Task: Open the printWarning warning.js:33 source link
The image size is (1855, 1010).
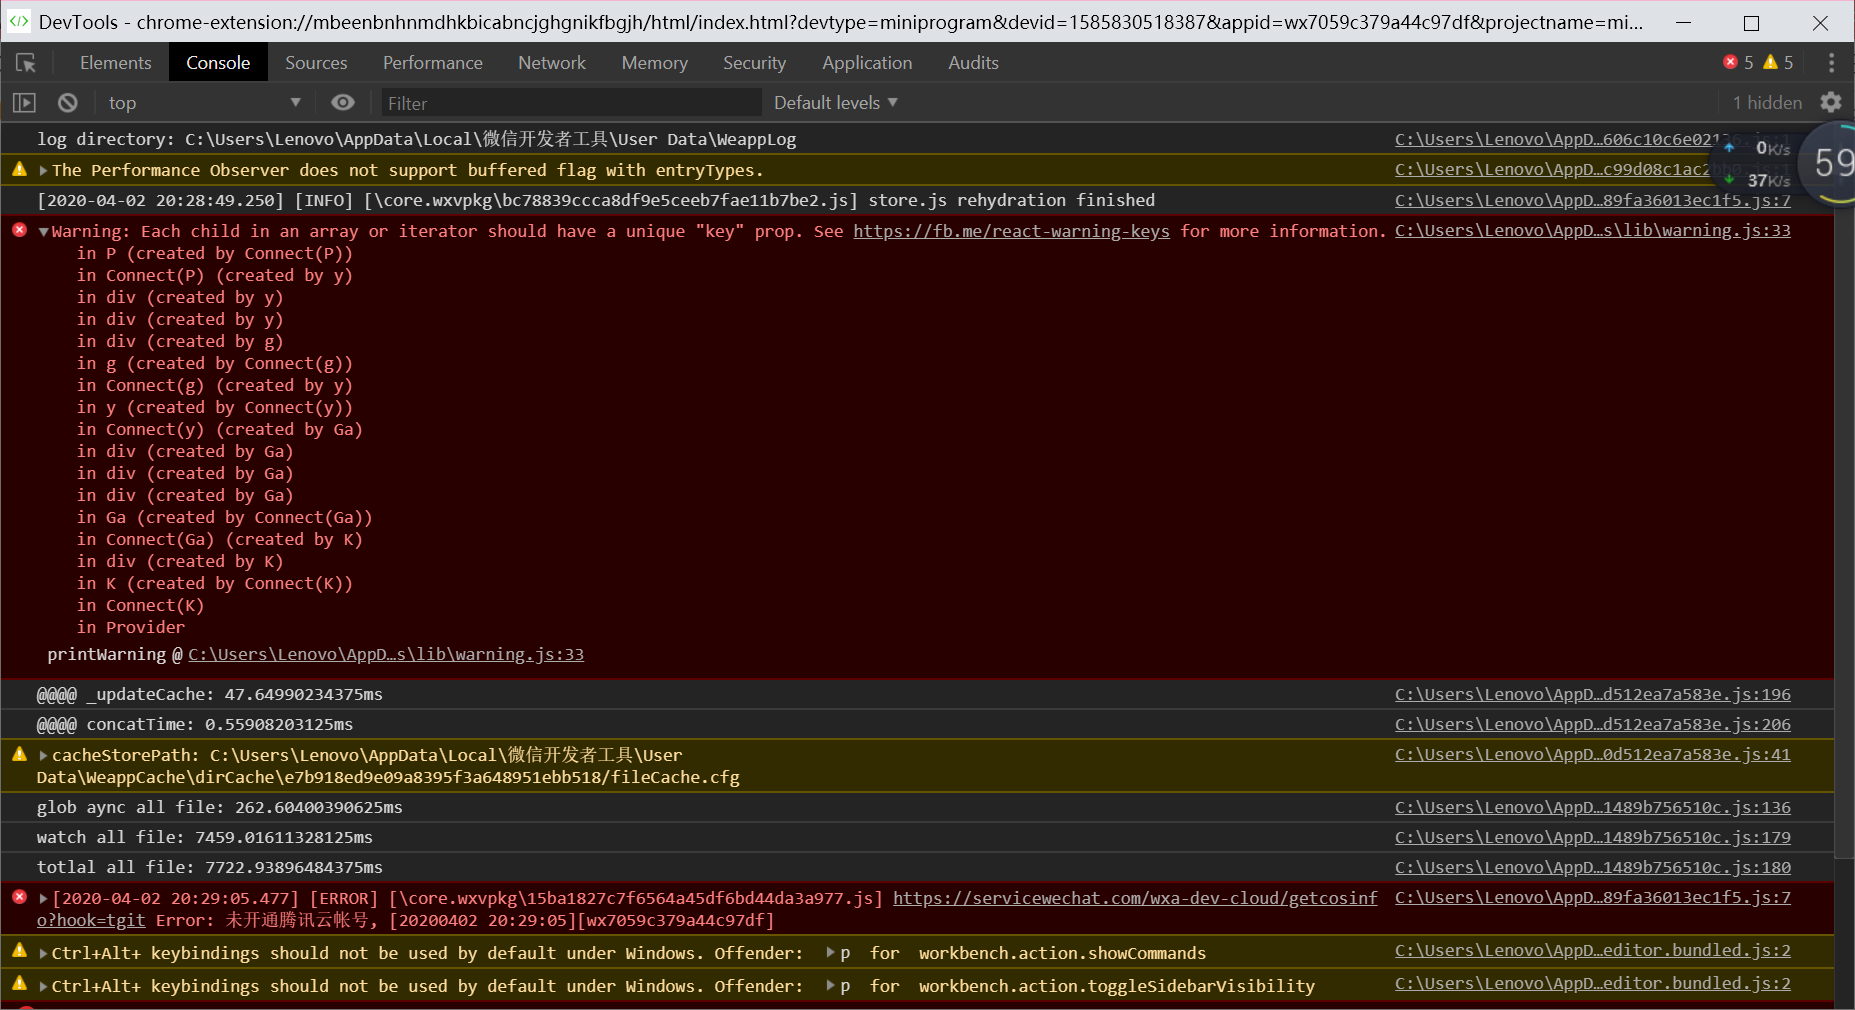Action: (386, 654)
